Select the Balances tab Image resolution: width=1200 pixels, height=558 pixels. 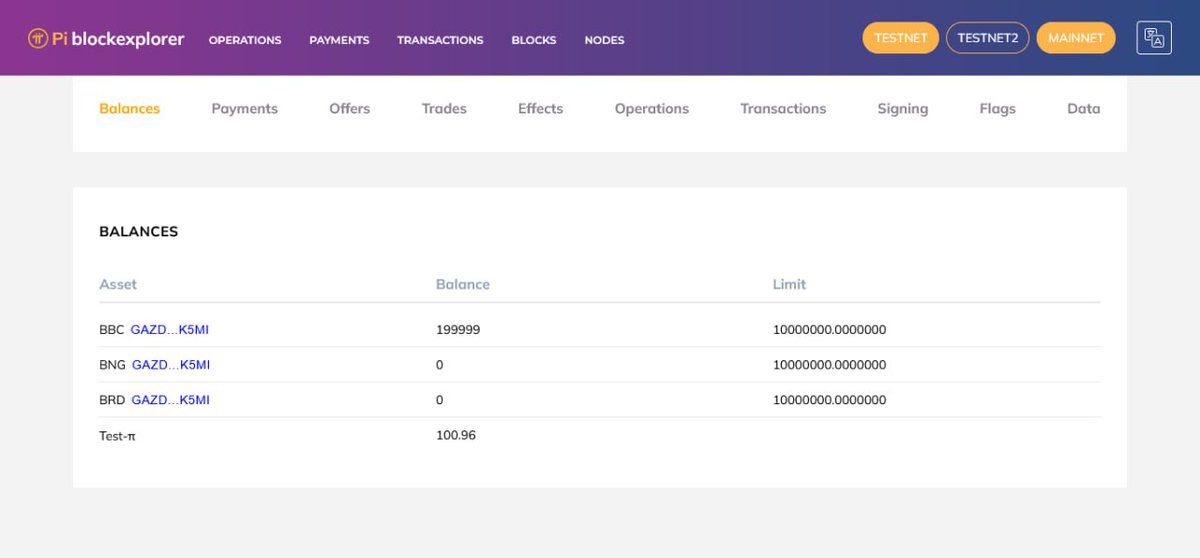click(129, 108)
